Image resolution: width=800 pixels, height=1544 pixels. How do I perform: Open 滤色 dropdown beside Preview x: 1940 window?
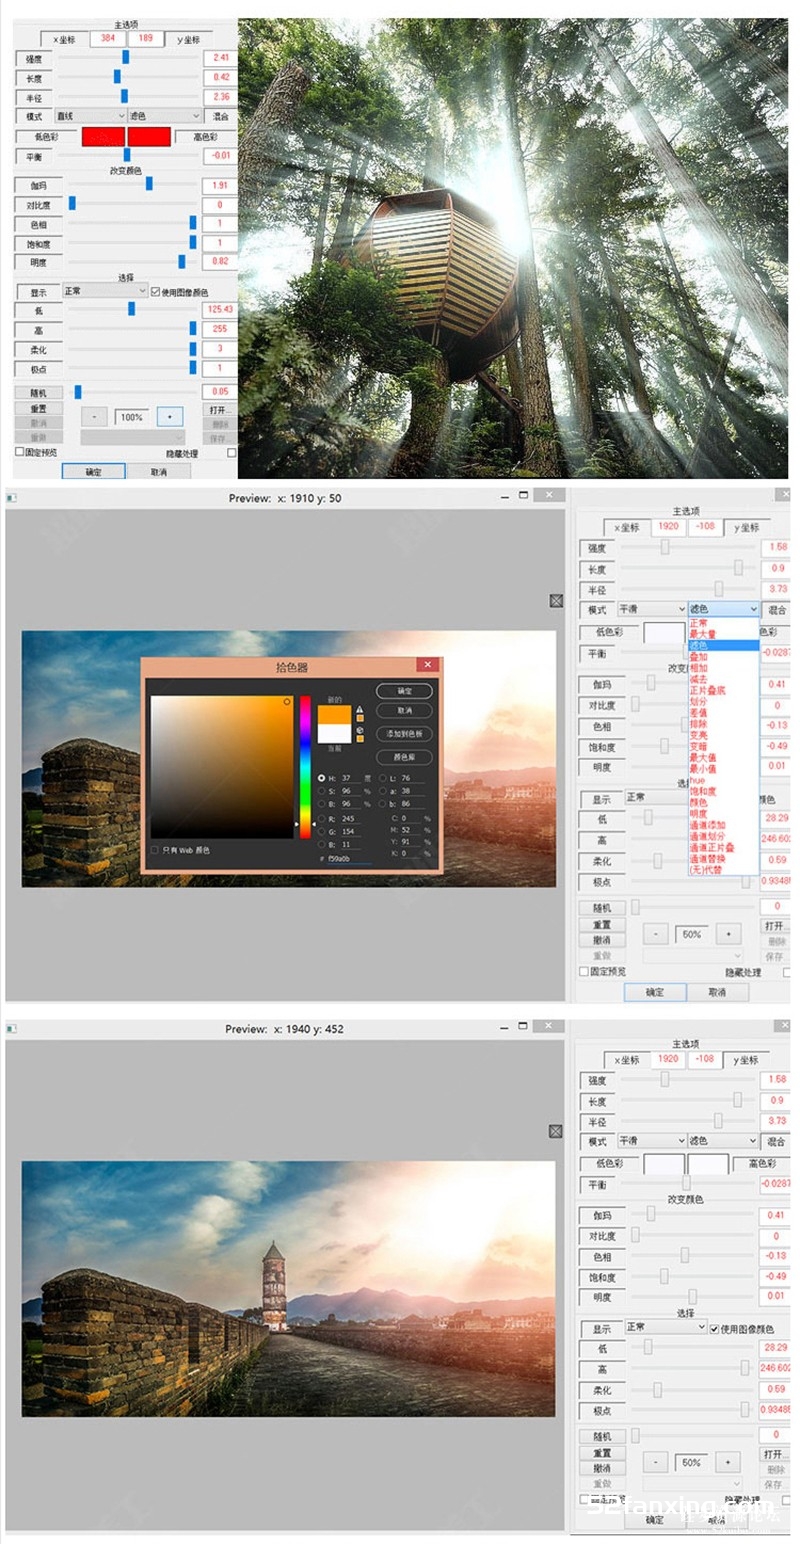[x=723, y=1141]
